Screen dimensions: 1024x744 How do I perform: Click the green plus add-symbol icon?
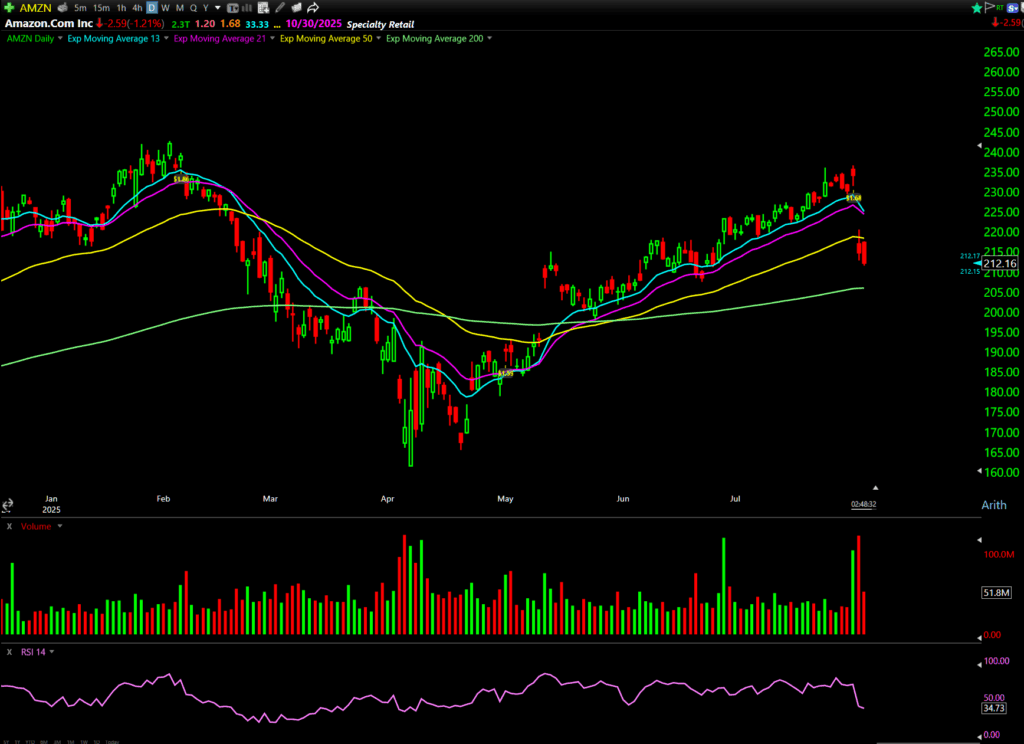(x=9, y=8)
